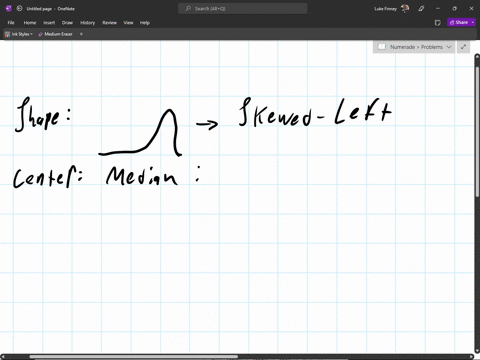This screenshot has height=360, width=480.
Task: Open the Ink Styles dropdown
Action: pos(19,34)
